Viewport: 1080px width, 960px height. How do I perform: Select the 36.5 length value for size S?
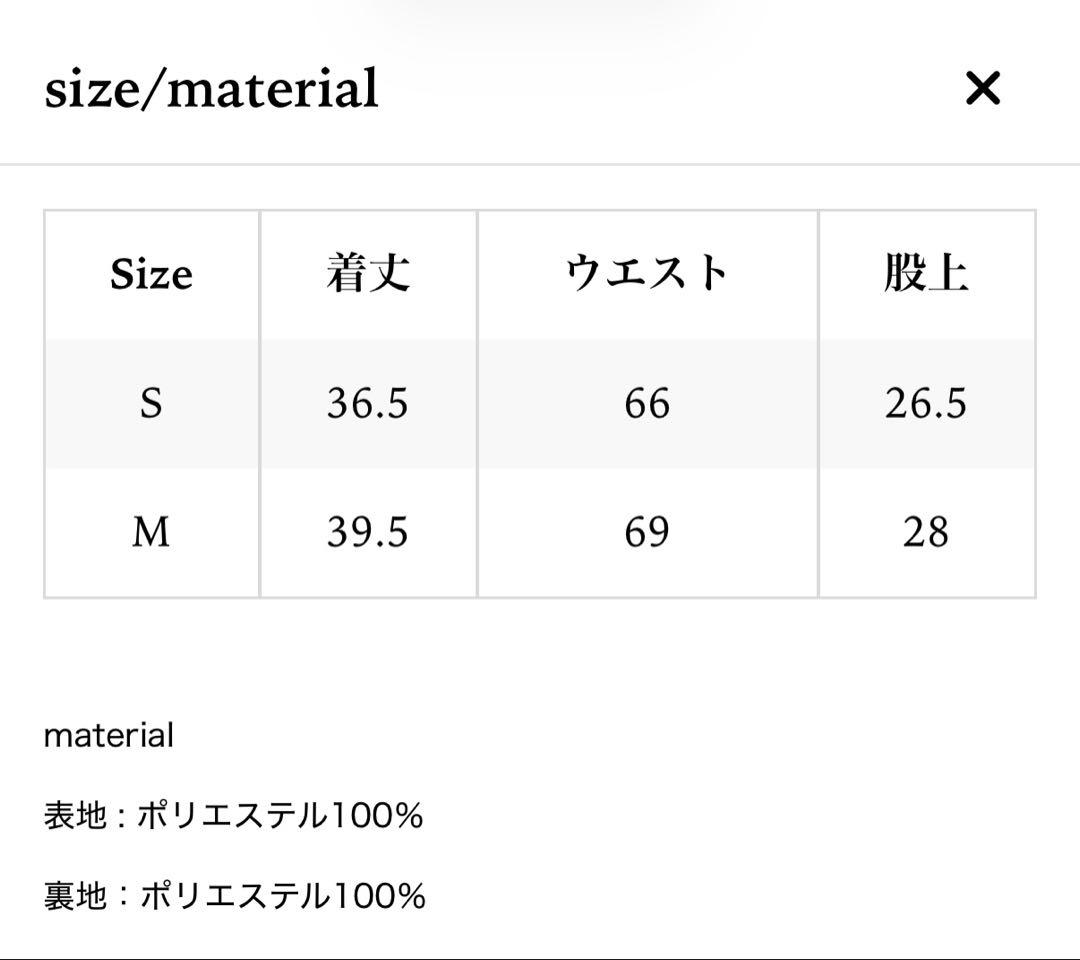coord(368,404)
